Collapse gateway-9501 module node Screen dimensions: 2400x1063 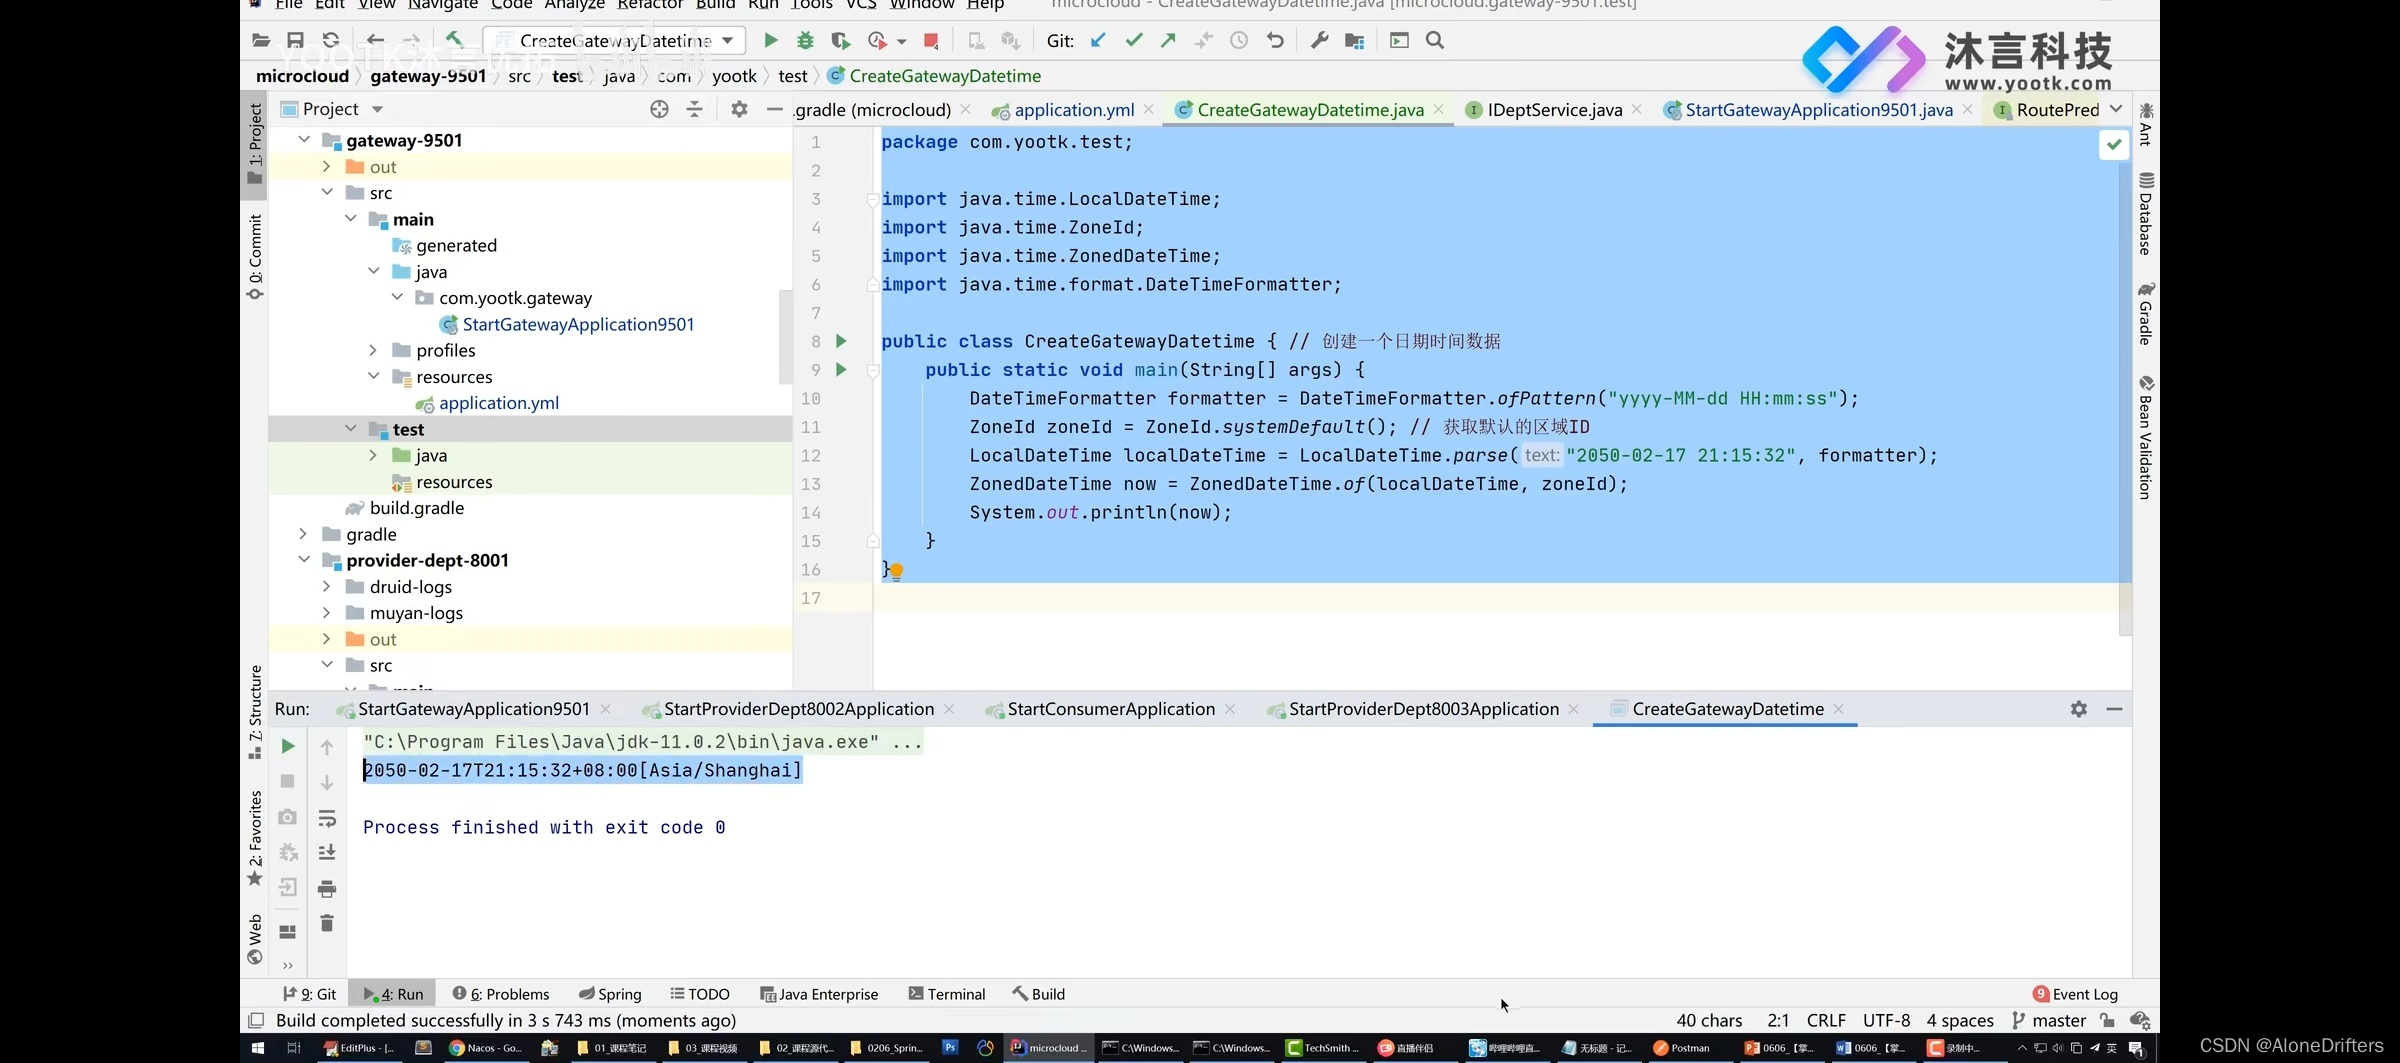point(304,140)
